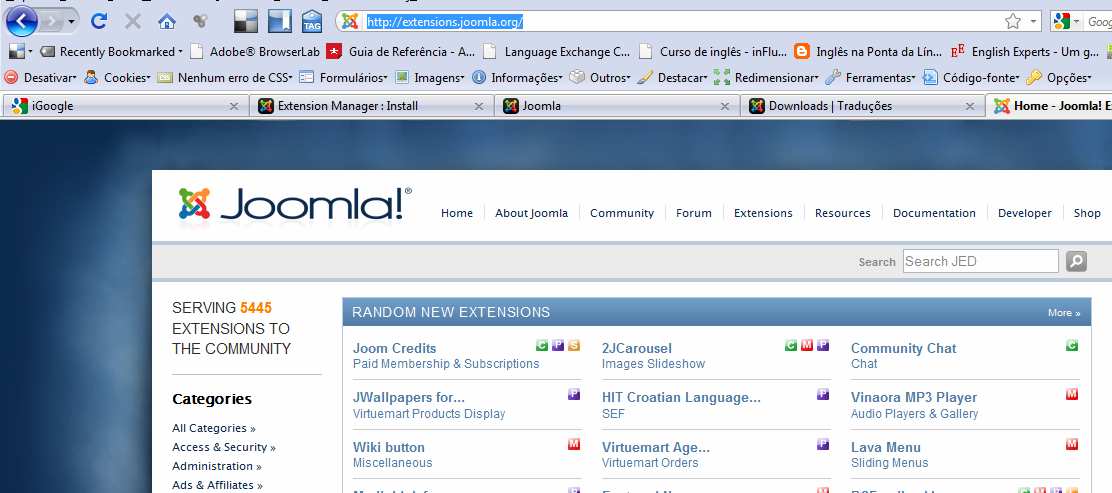This screenshot has height=493, width=1112.
Task: Open the HIT Croatian Language extension
Action: 681,397
